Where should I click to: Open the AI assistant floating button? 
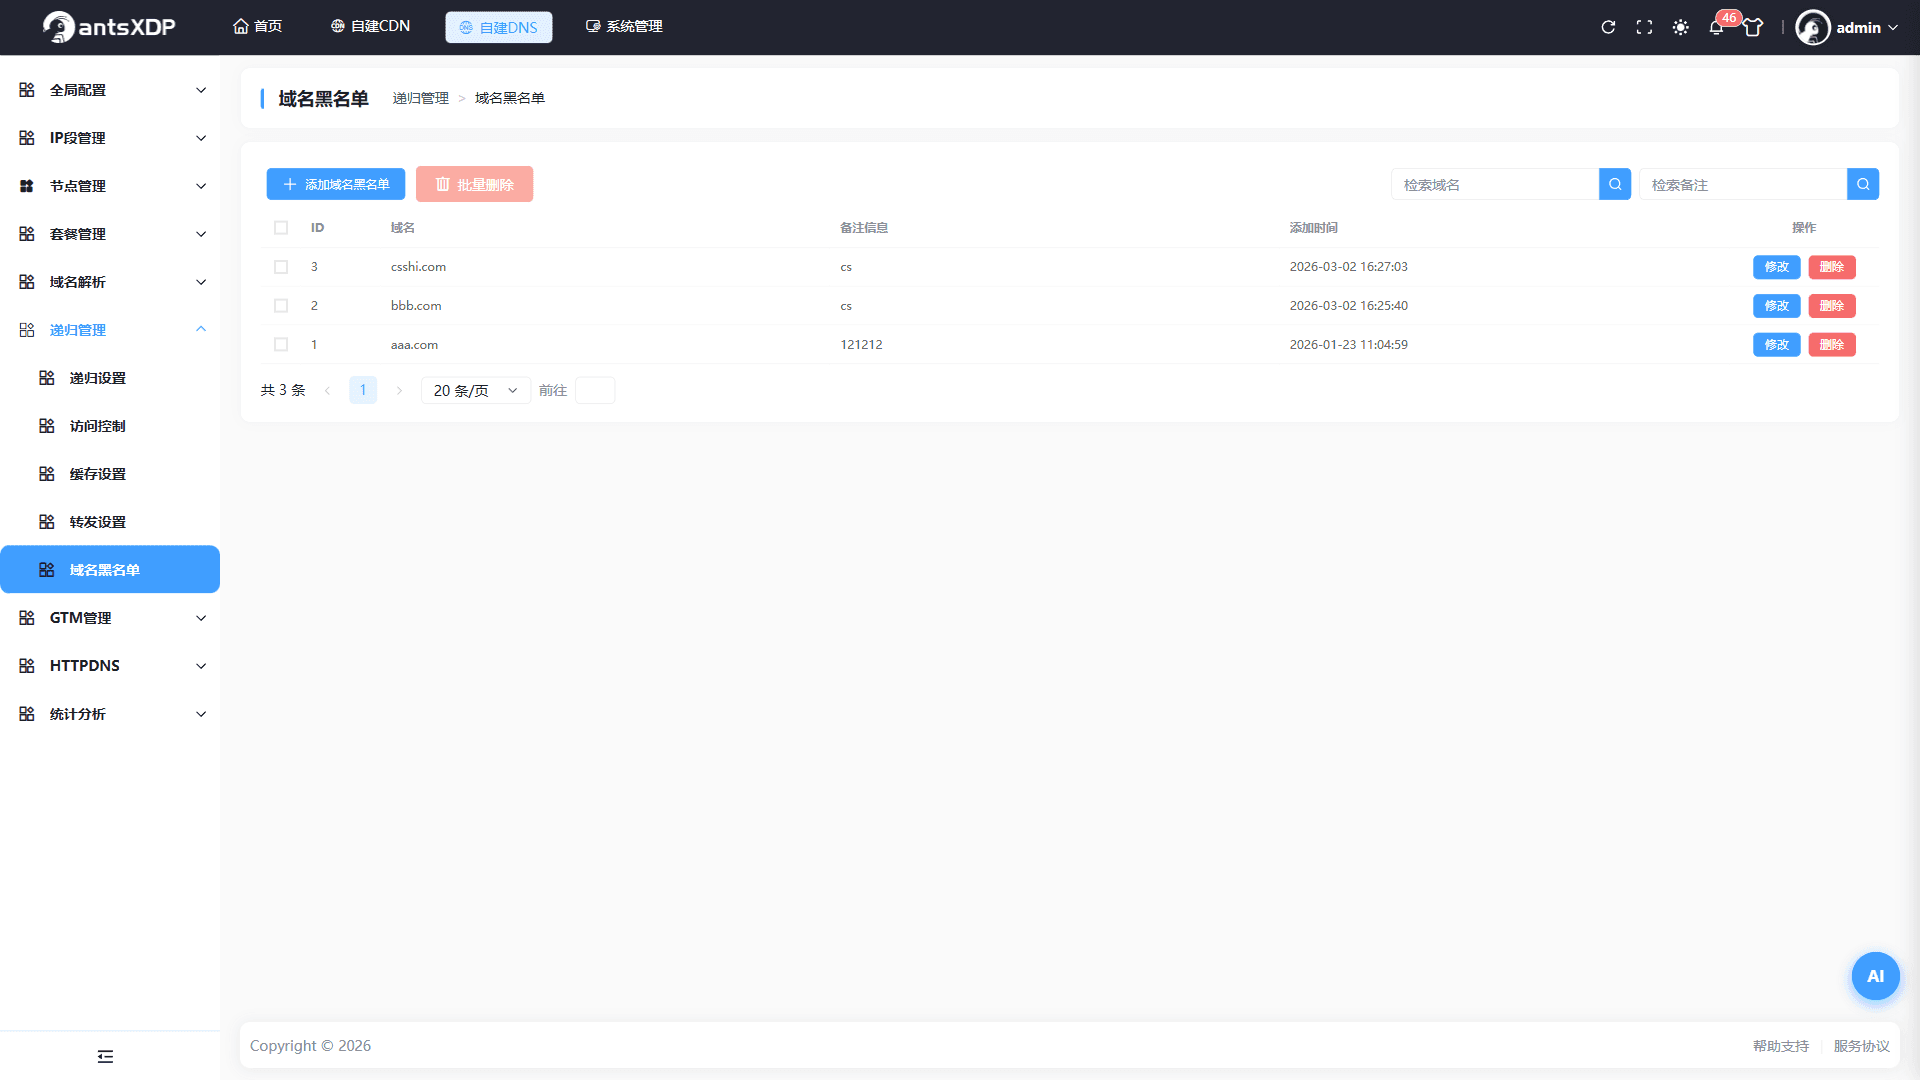click(1875, 976)
